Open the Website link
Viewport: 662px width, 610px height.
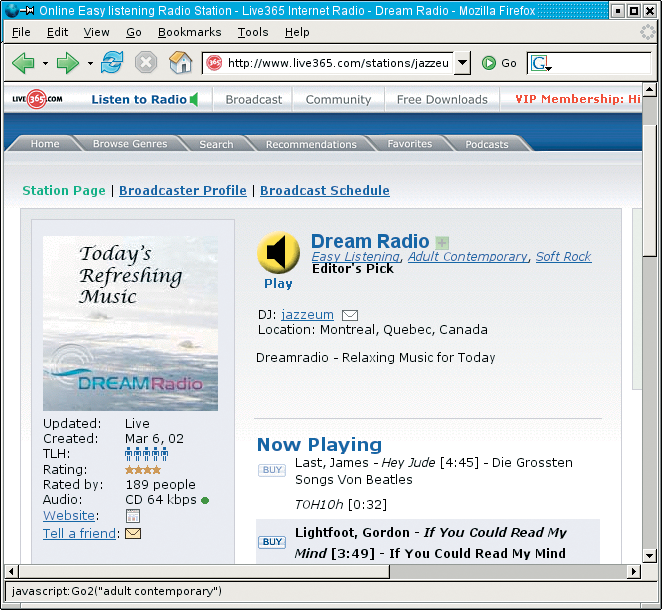tap(69, 516)
